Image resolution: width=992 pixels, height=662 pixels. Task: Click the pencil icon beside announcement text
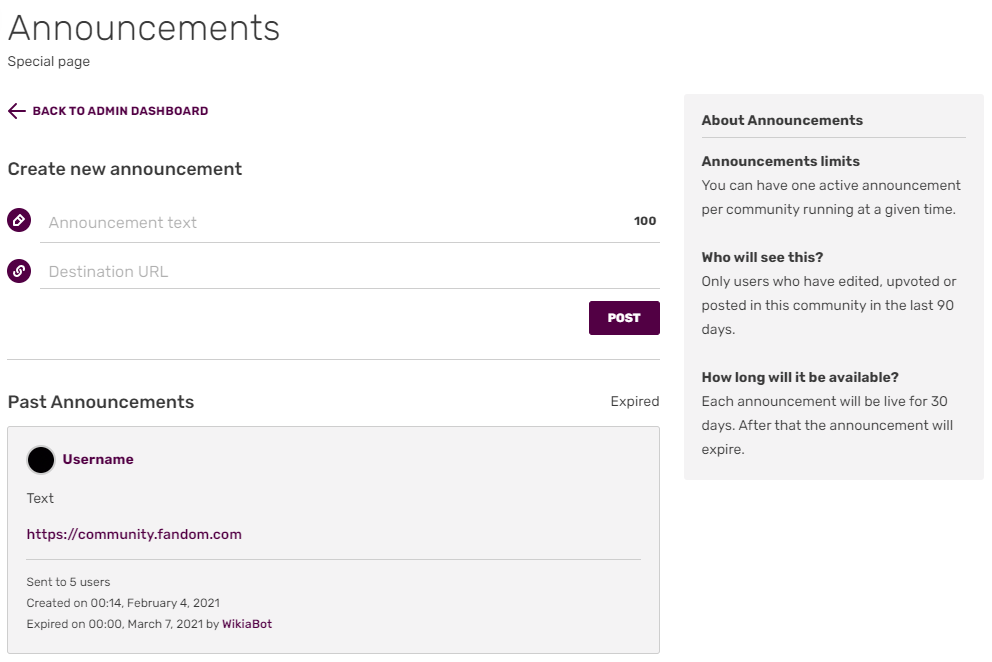(x=19, y=221)
